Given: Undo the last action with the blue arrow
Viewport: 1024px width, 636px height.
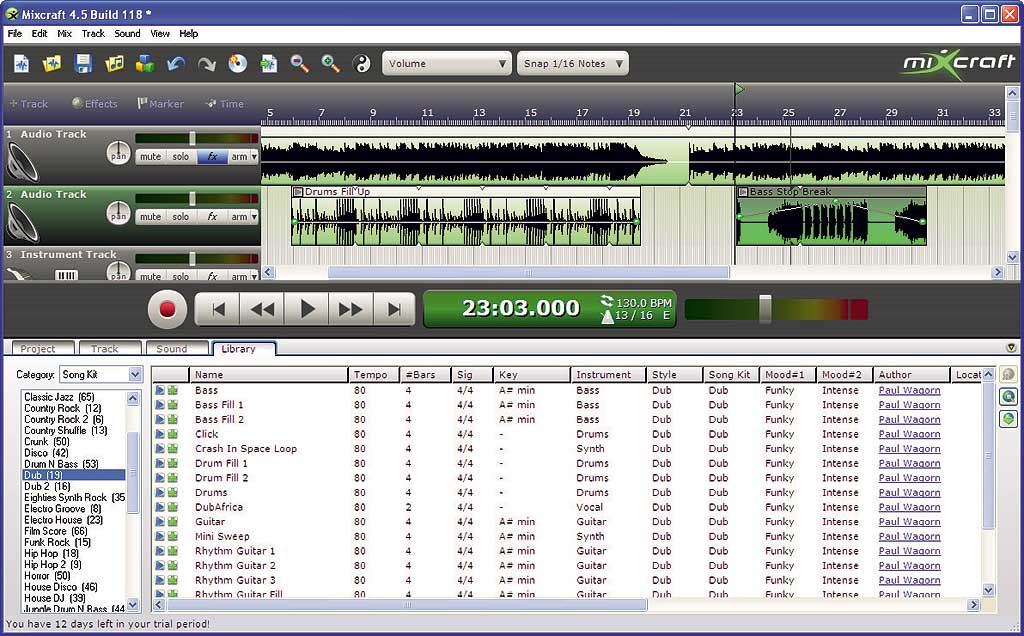Looking at the screenshot, I should click(x=176, y=64).
